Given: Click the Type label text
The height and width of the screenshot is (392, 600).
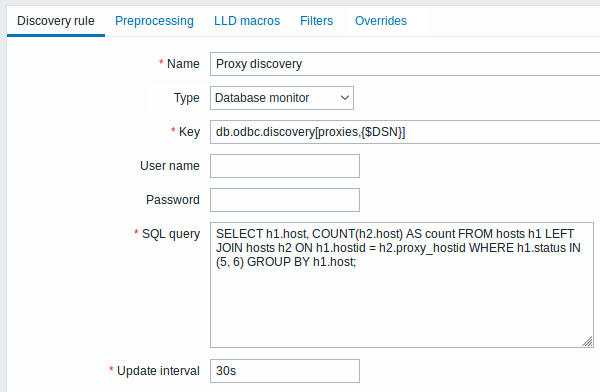Looking at the screenshot, I should [187, 98].
